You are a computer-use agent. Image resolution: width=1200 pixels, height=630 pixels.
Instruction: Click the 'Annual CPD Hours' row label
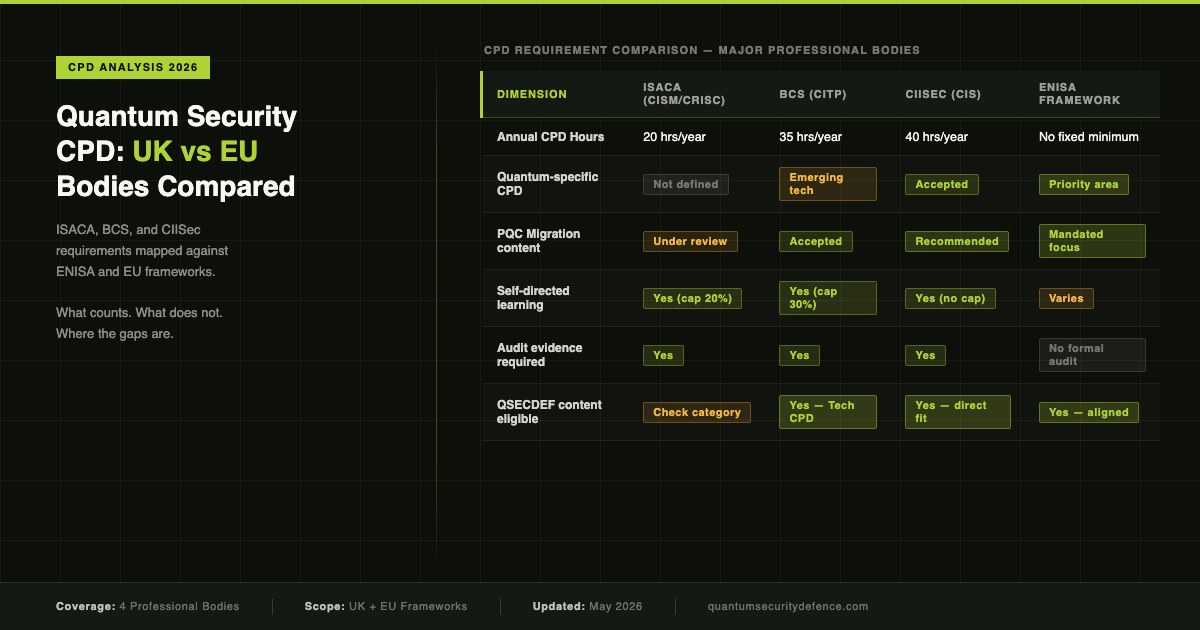550,137
